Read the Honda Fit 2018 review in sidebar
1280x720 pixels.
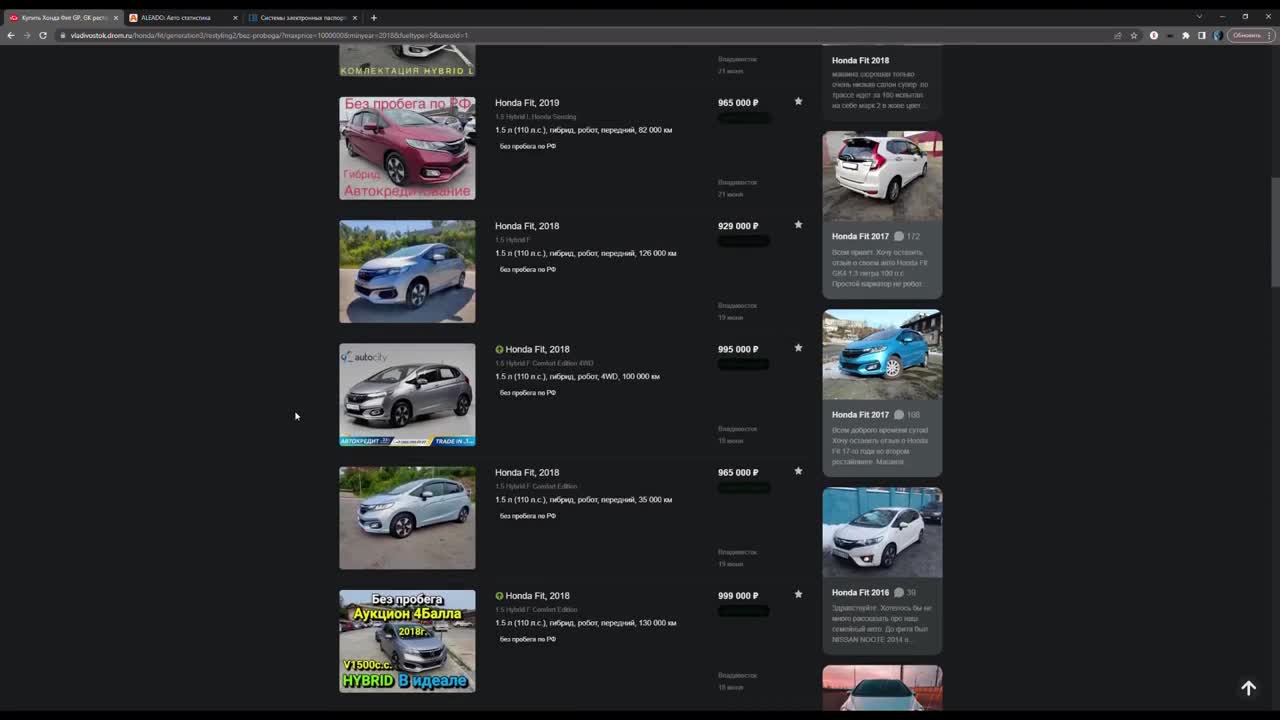tap(860, 60)
